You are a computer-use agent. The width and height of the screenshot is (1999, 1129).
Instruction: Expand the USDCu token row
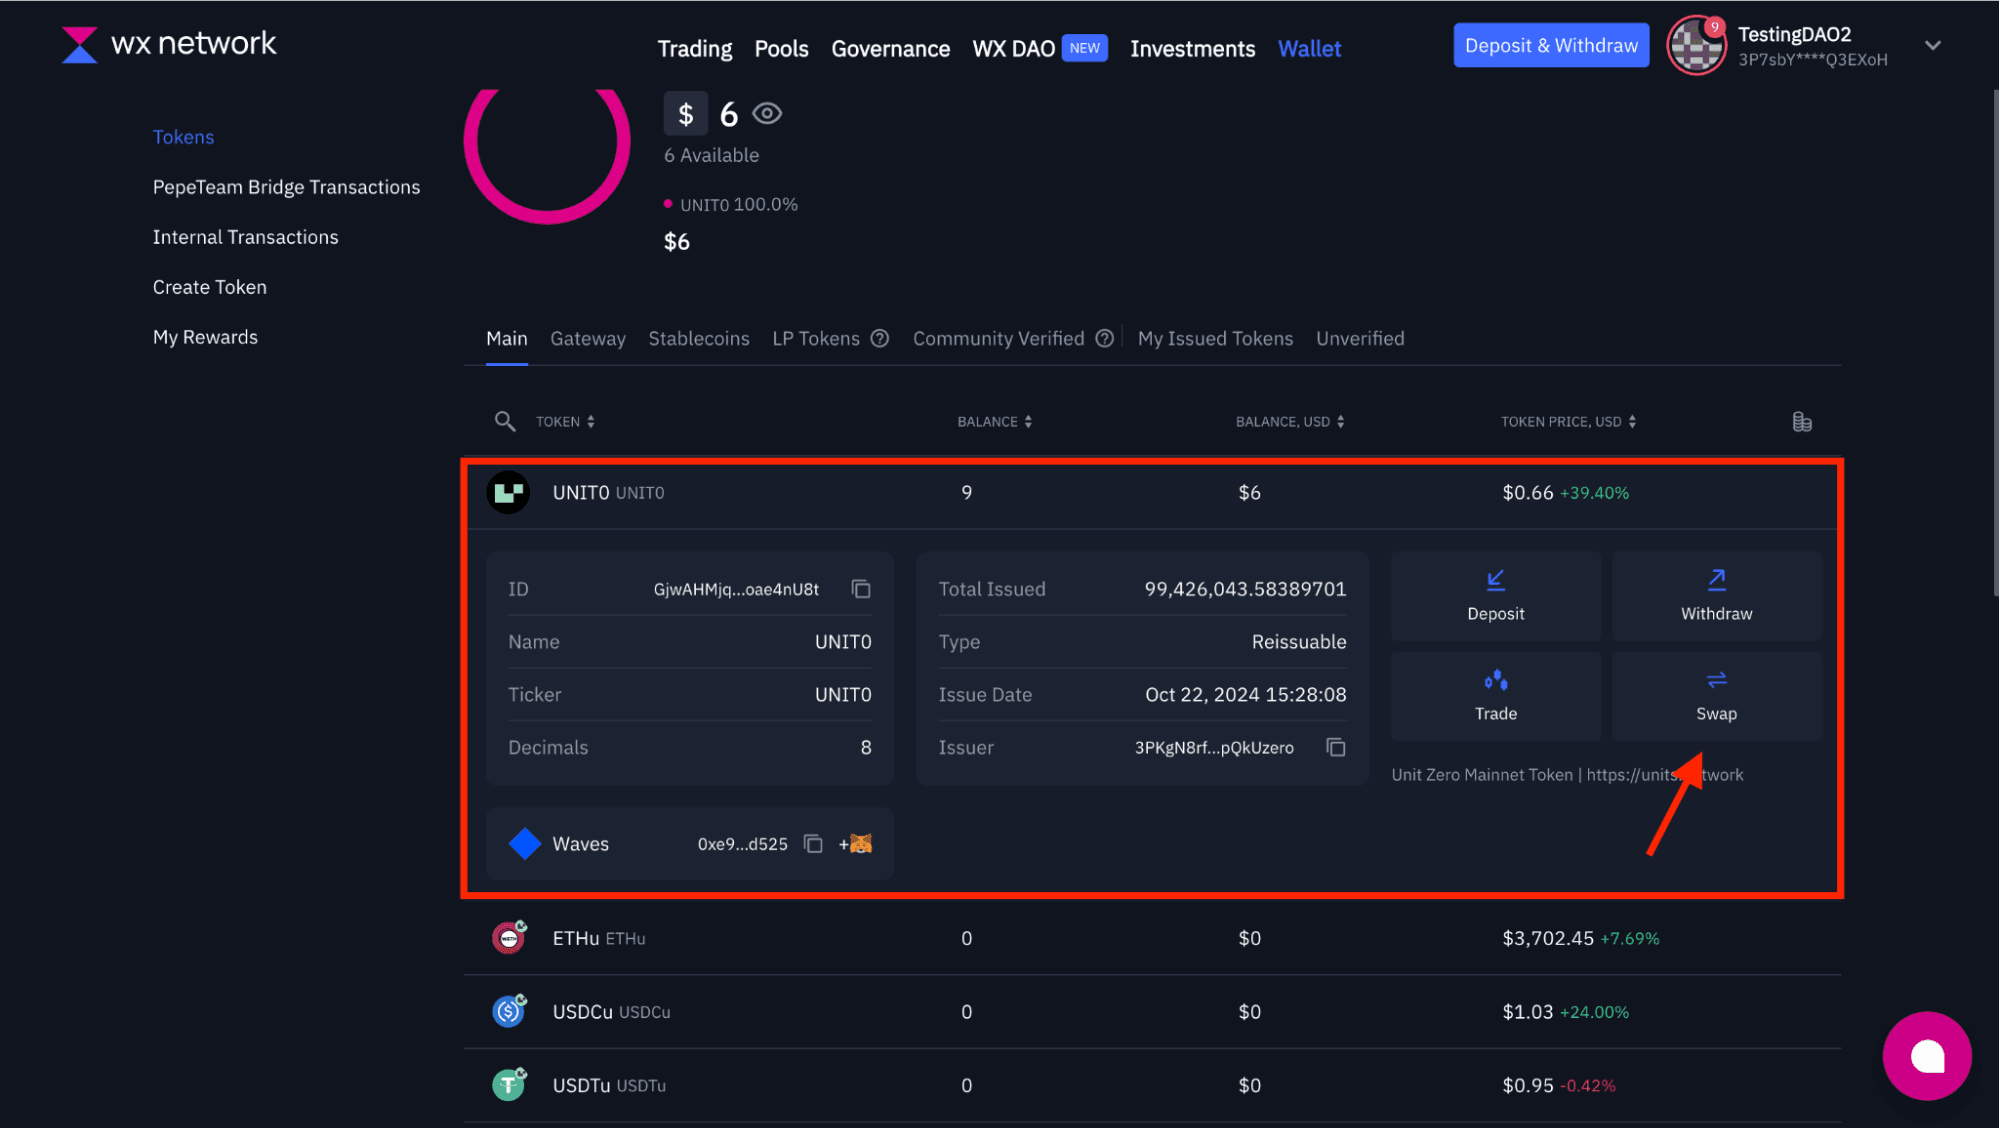pyautogui.click(x=1152, y=1012)
